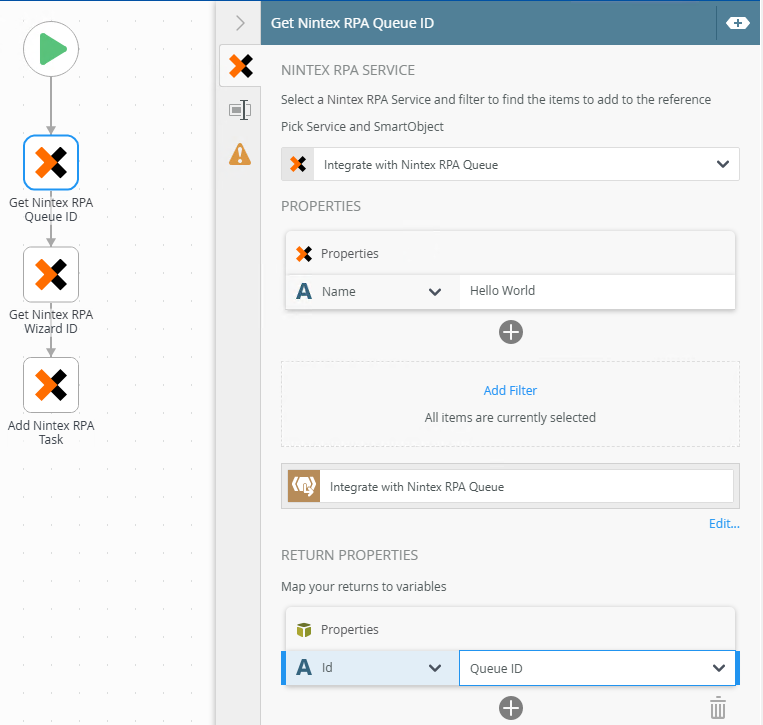Viewport: 763px width, 725px height.
Task: Add a new property with plus button
Action: [511, 332]
